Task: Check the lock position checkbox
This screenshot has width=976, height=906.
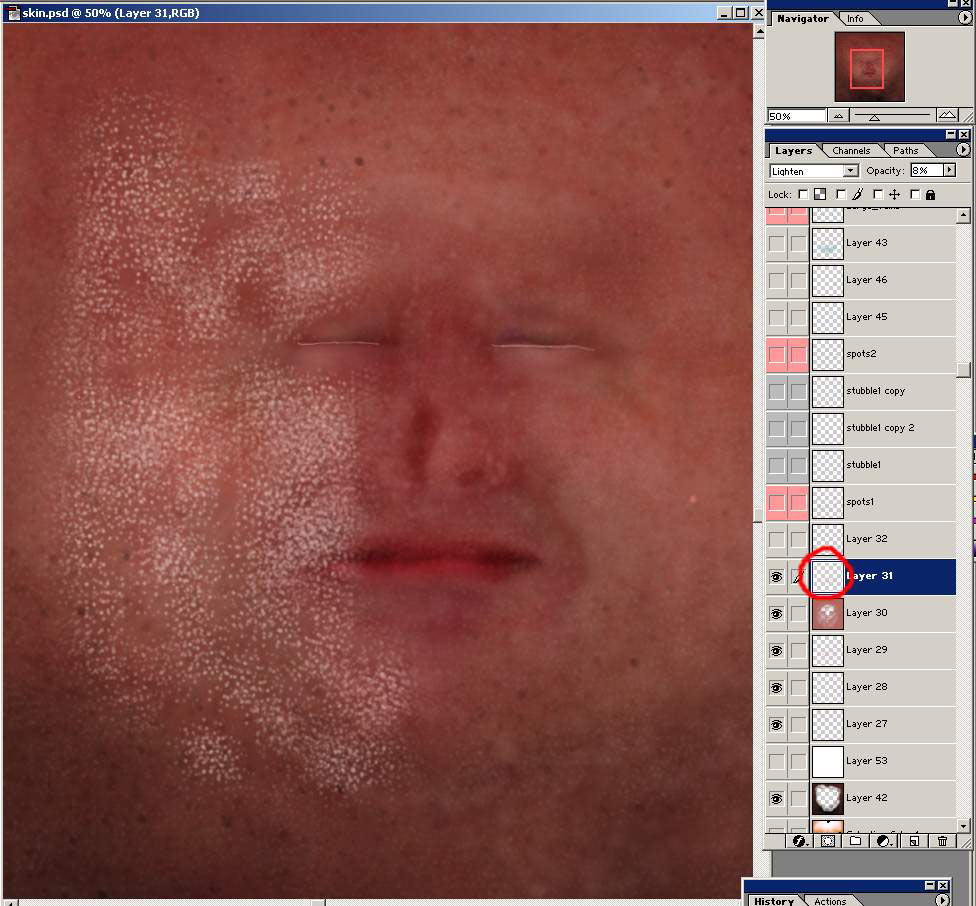Action: pyautogui.click(x=878, y=195)
